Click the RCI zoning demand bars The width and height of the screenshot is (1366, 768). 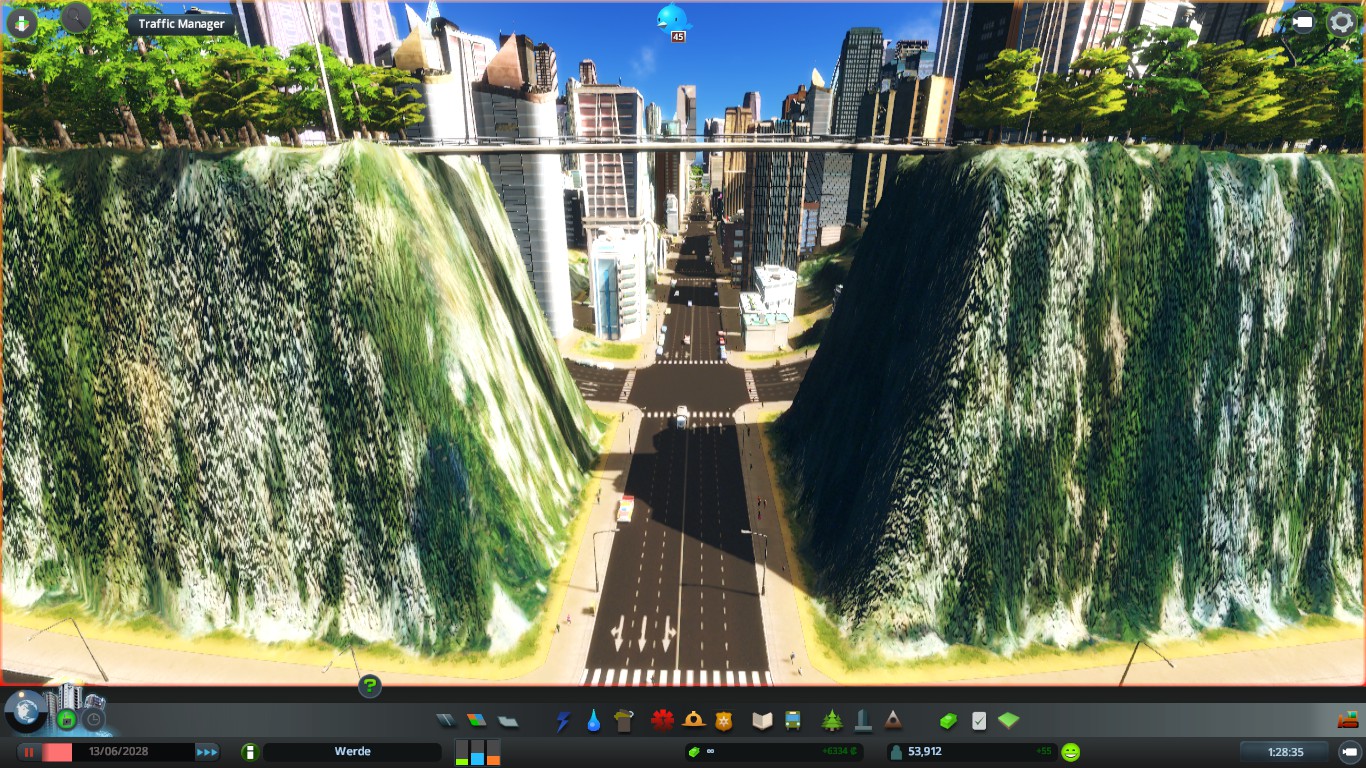tap(477, 752)
